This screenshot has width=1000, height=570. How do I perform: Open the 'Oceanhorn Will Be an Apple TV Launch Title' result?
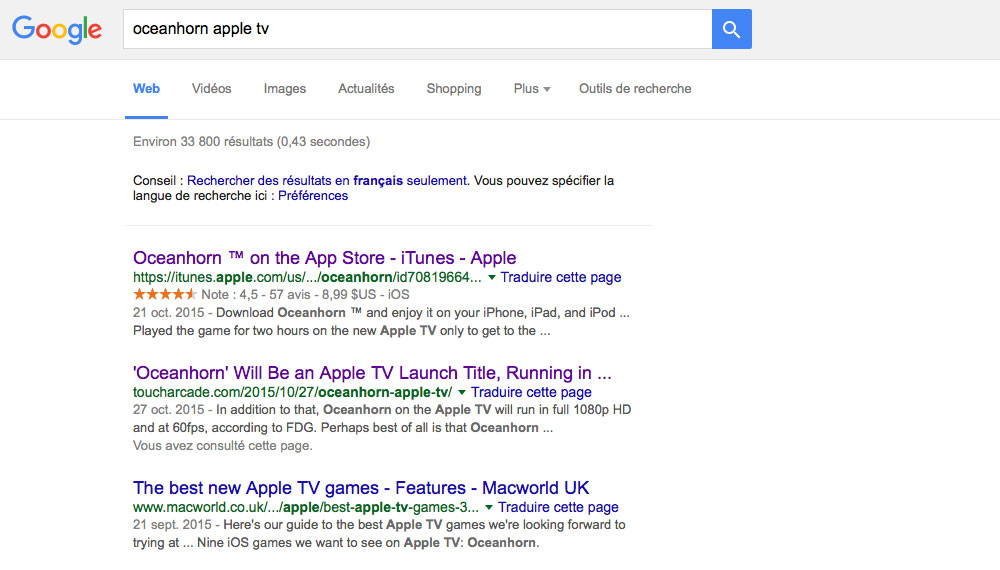point(372,372)
